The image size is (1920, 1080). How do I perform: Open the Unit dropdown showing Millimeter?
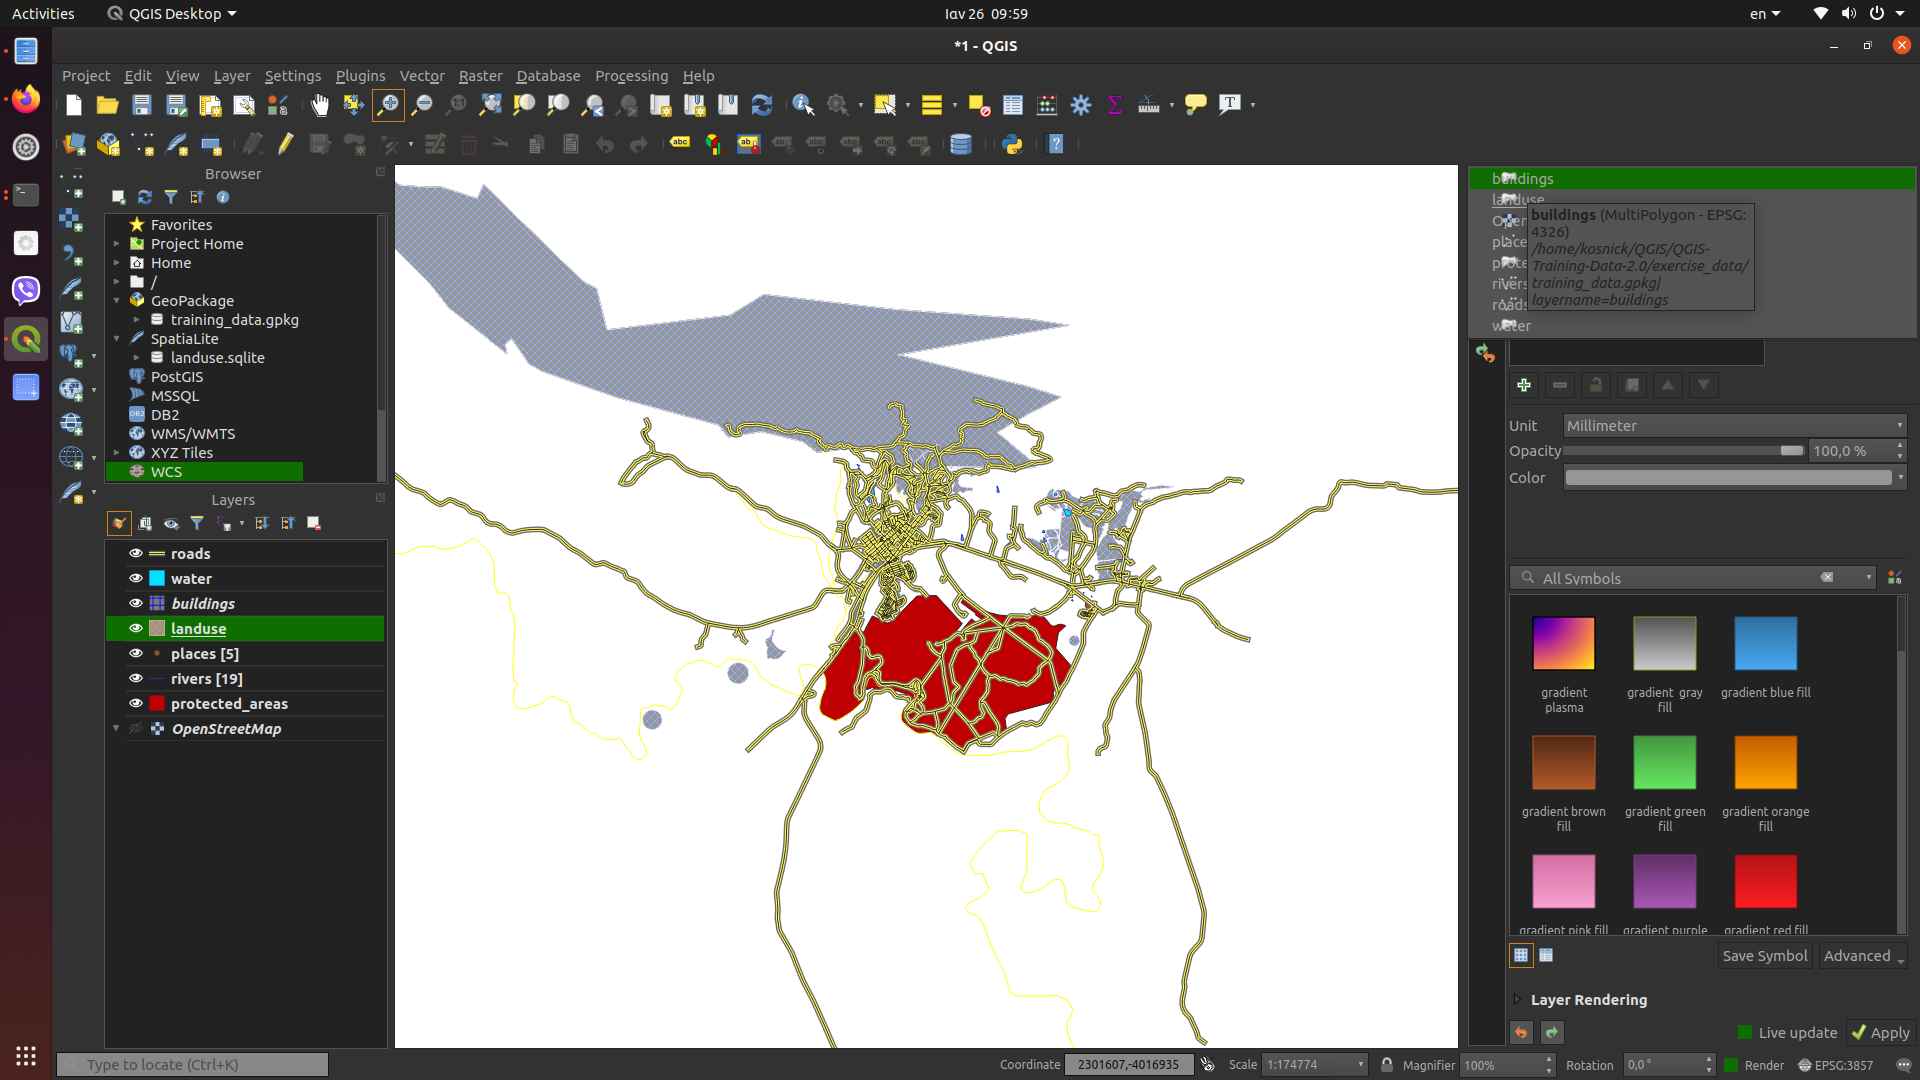point(1735,425)
